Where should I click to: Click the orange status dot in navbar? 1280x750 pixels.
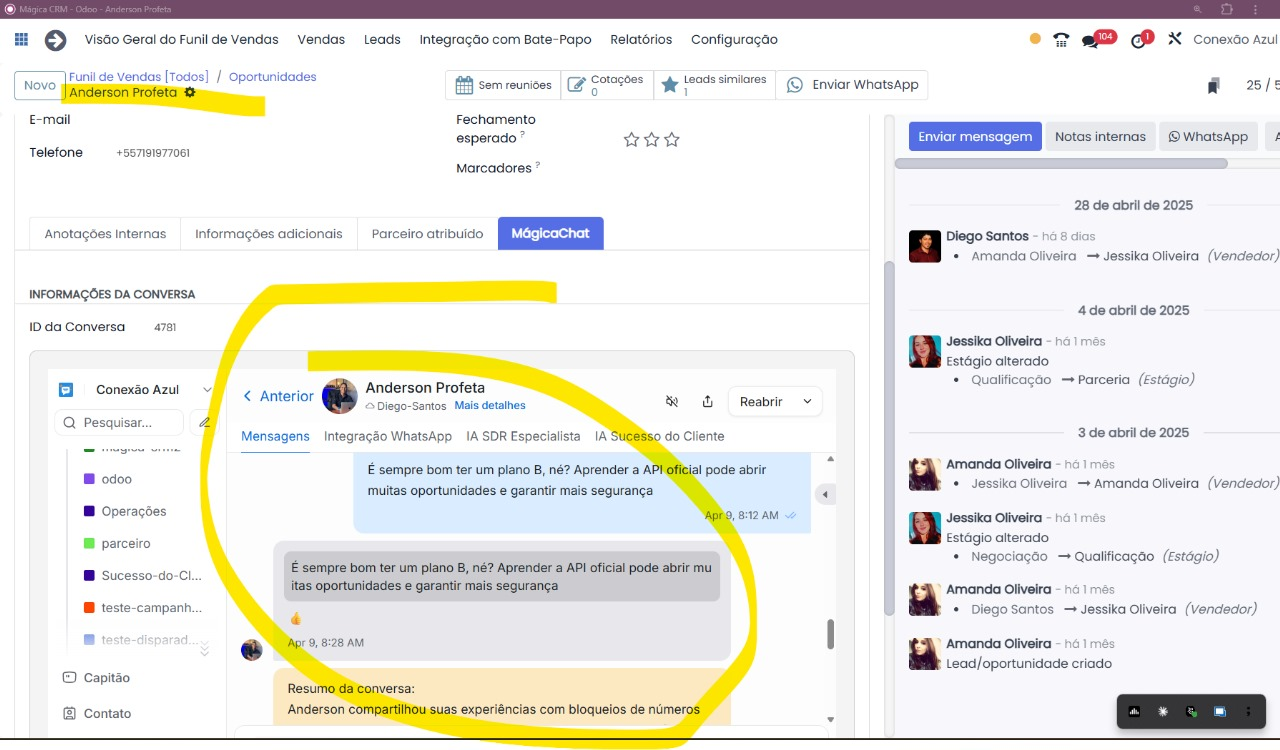[x=1035, y=40]
